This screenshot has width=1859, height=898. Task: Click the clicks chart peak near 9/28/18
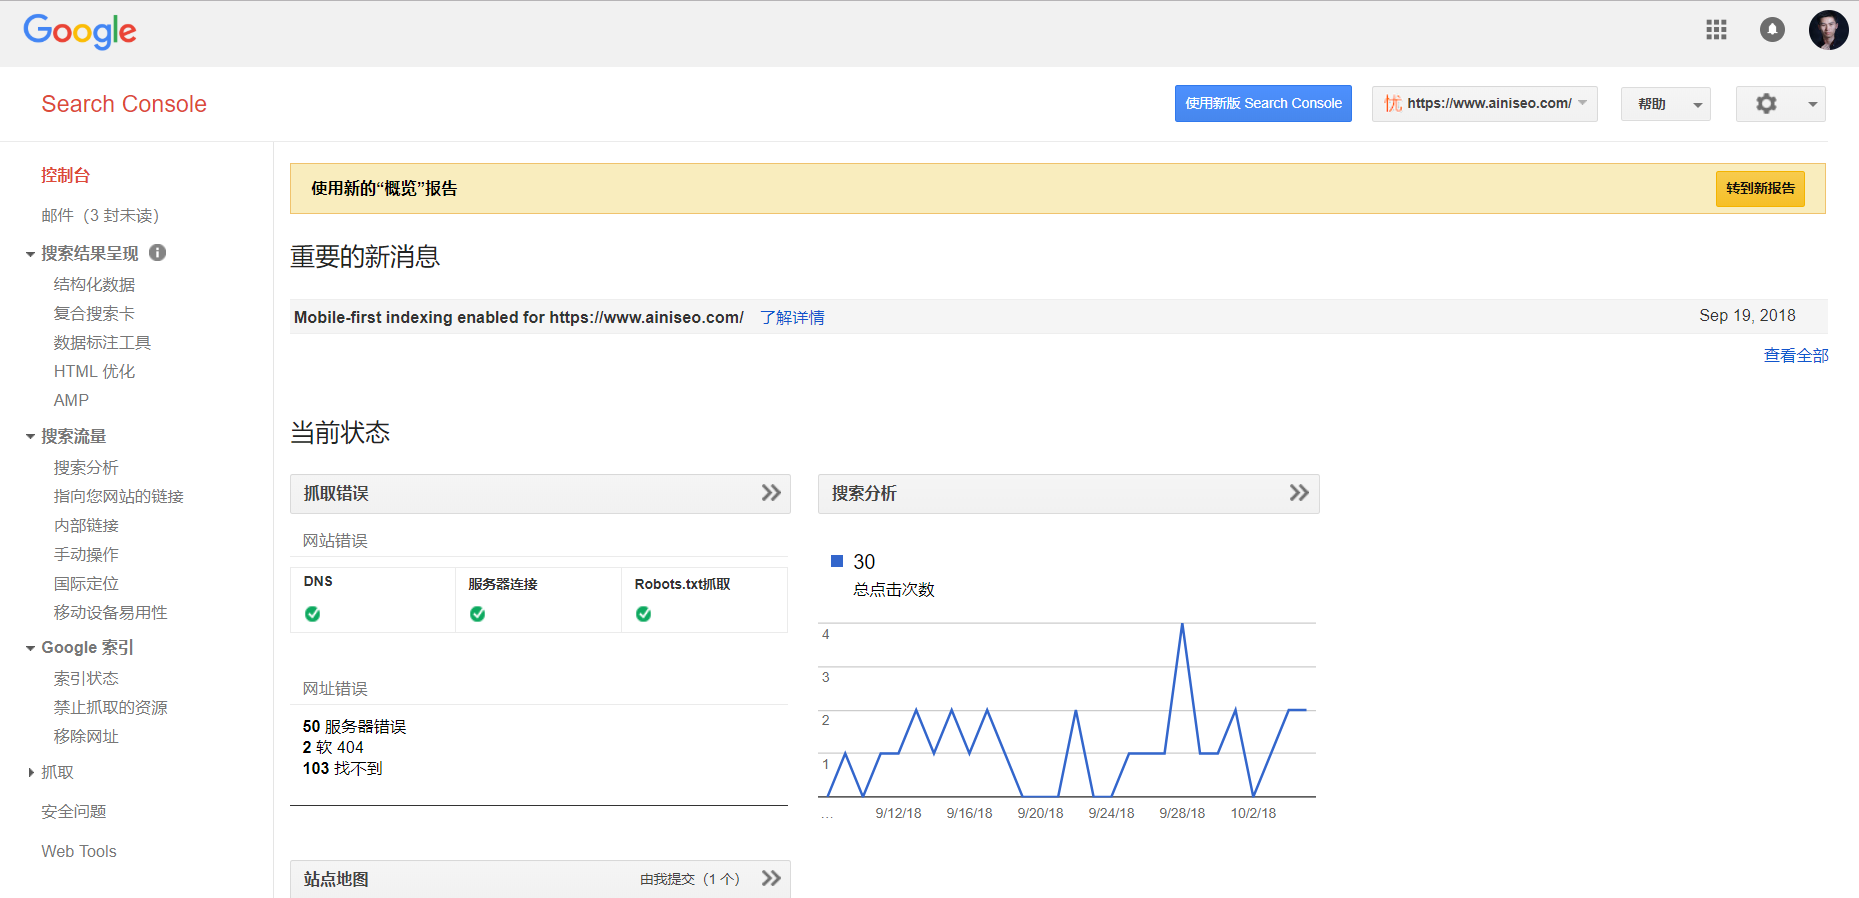1182,625
